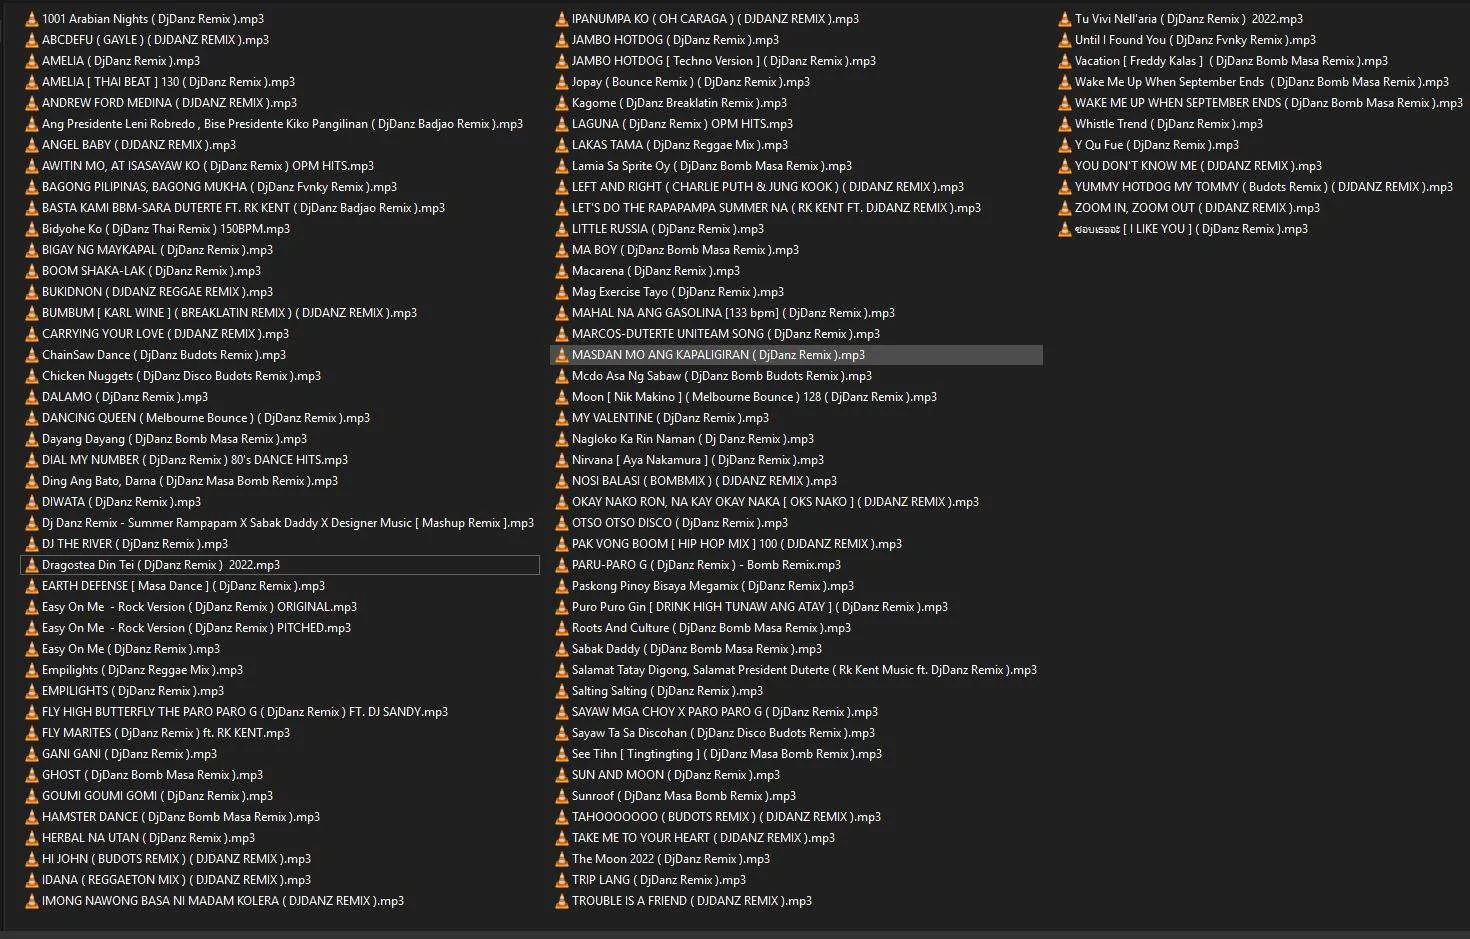Select ChainSaw Dance Budots Remix file name

164,355
